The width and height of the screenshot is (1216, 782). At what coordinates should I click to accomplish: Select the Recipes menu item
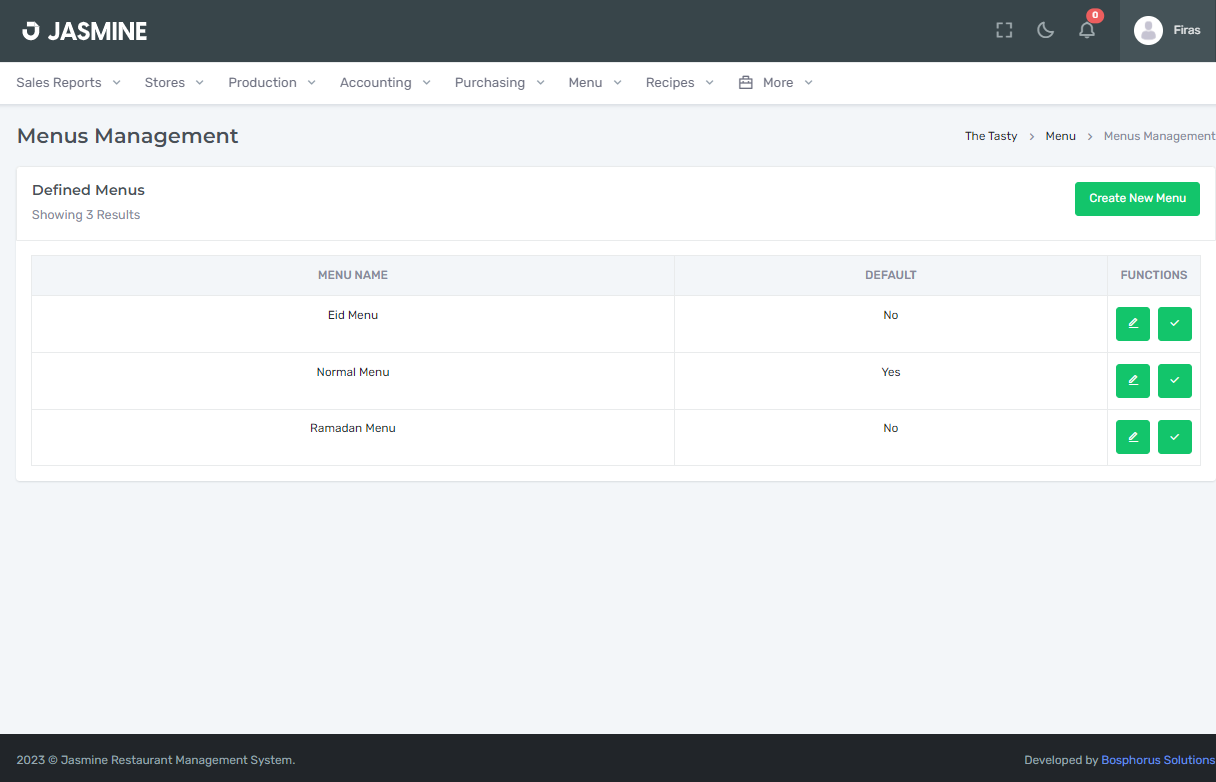click(x=679, y=82)
